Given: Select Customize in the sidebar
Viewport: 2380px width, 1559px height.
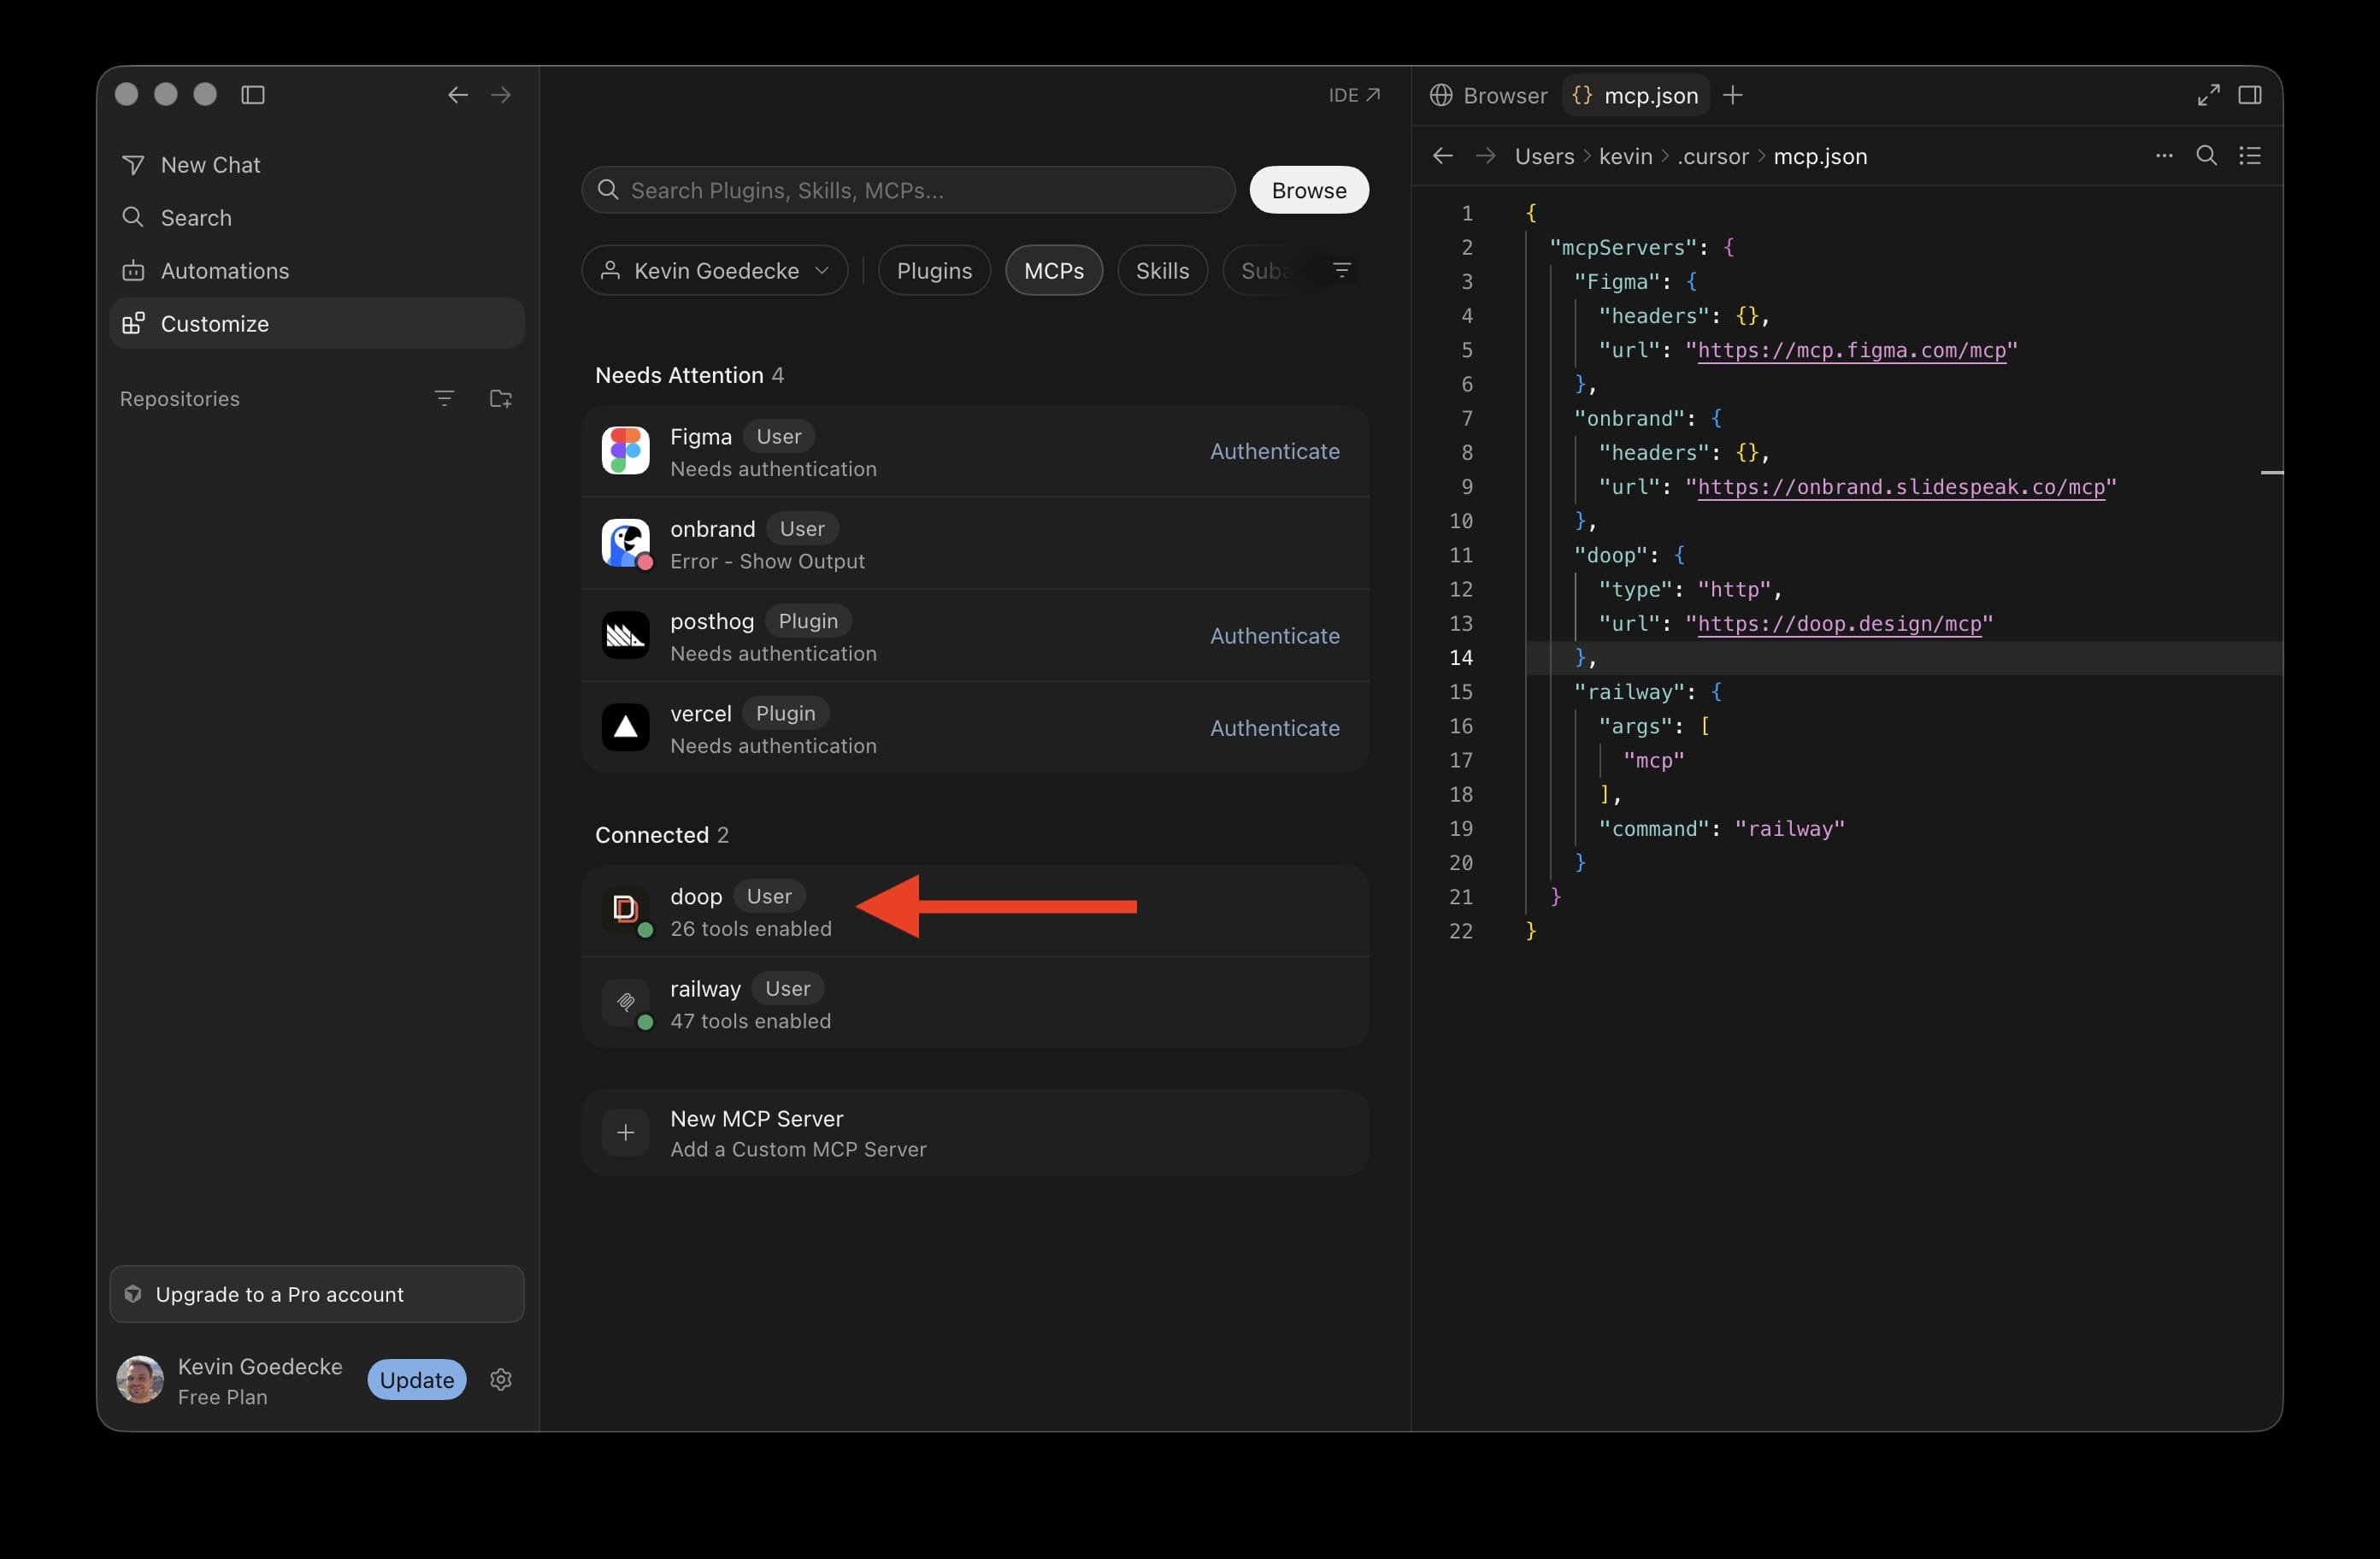Looking at the screenshot, I should point(316,324).
